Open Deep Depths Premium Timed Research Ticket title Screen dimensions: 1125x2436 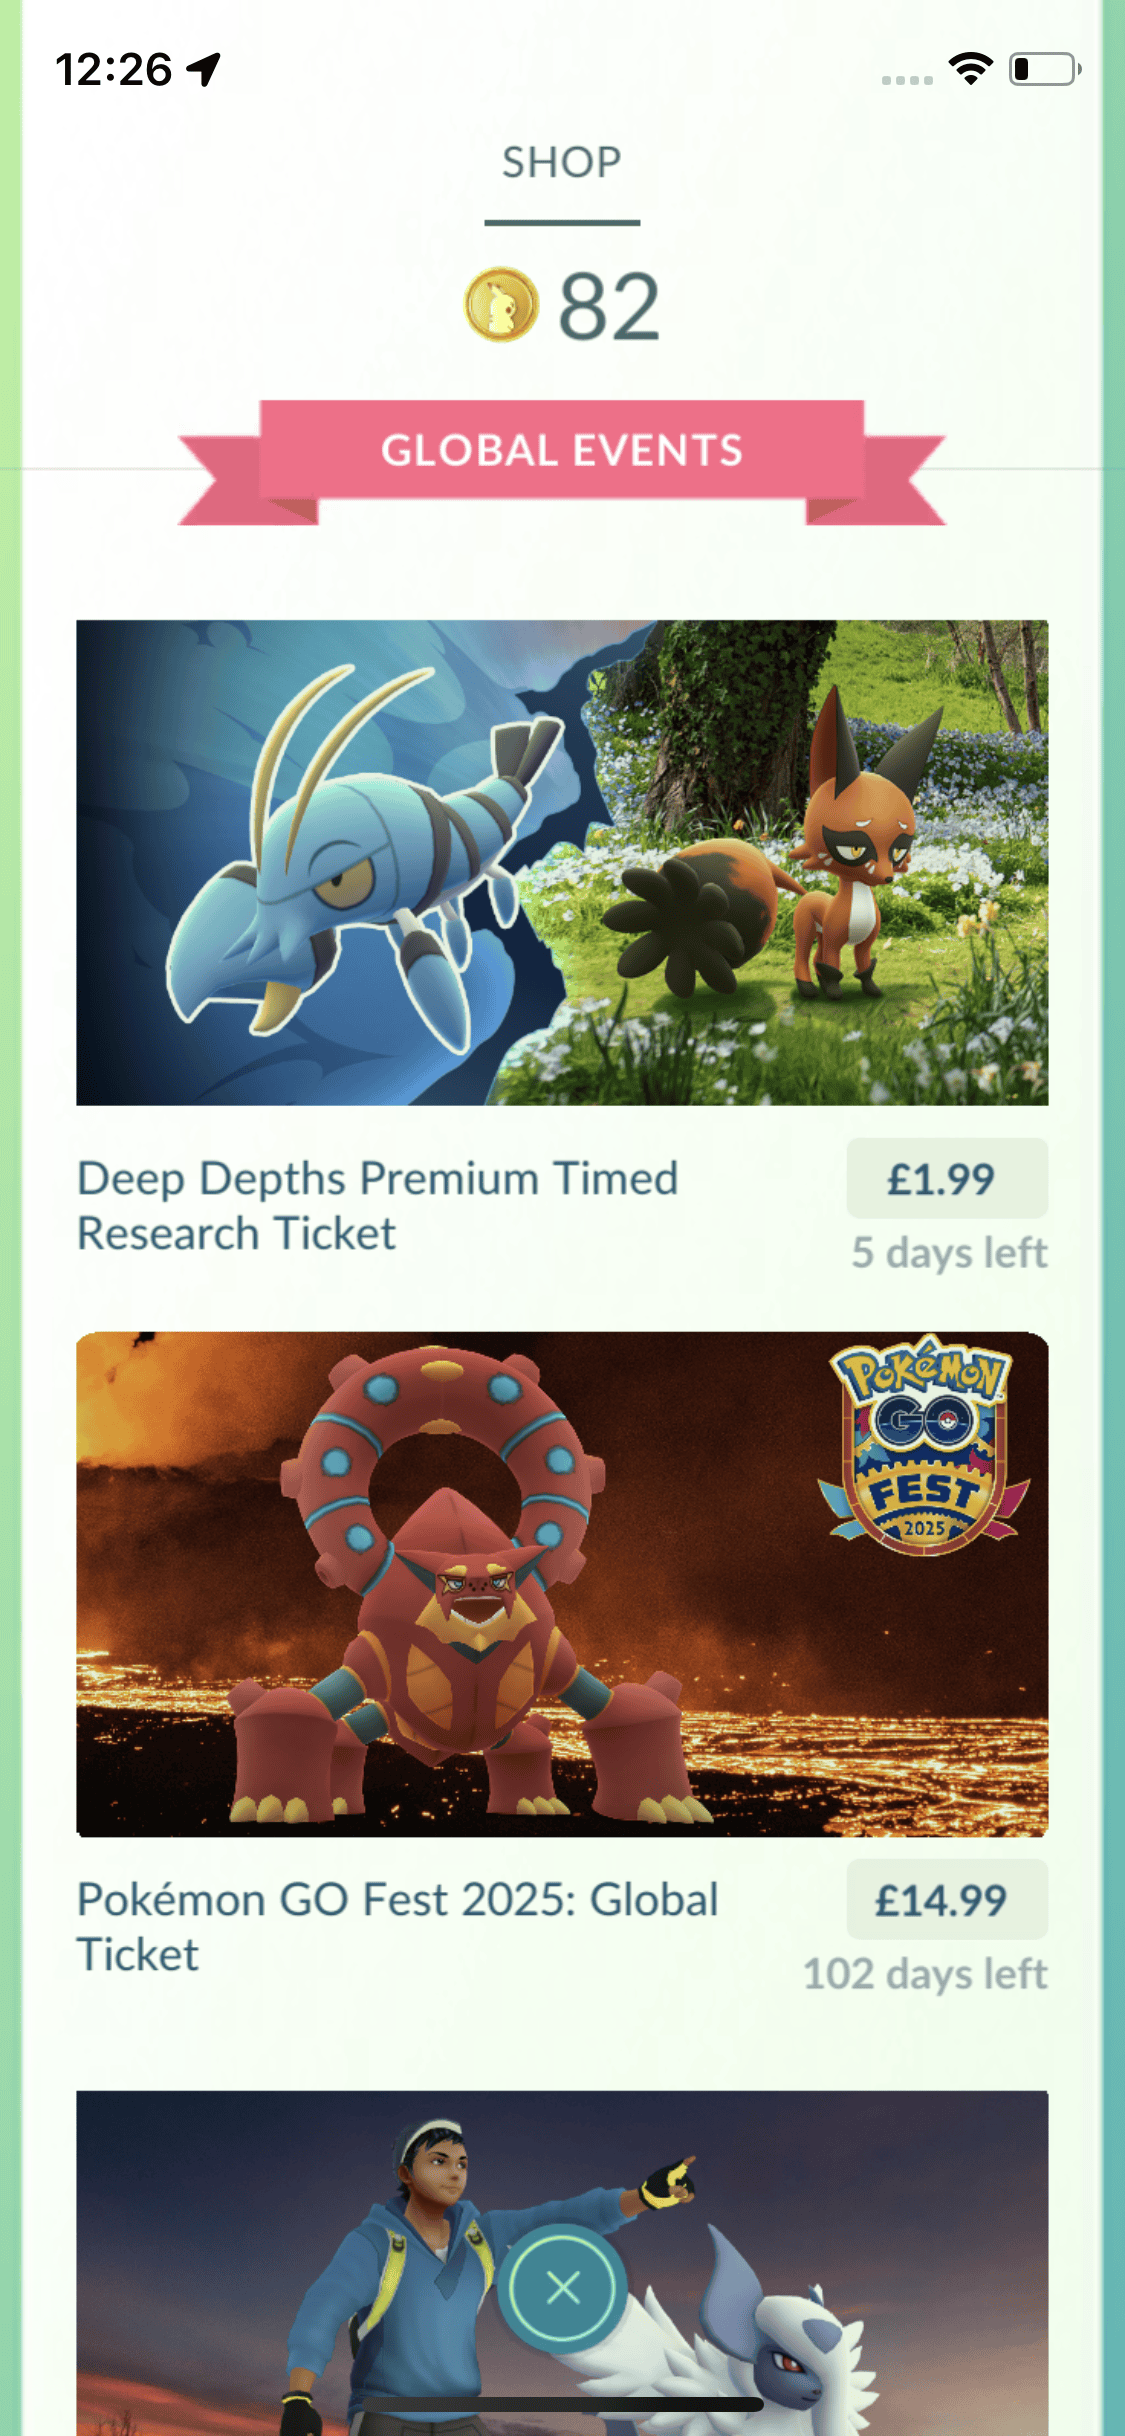click(378, 1206)
